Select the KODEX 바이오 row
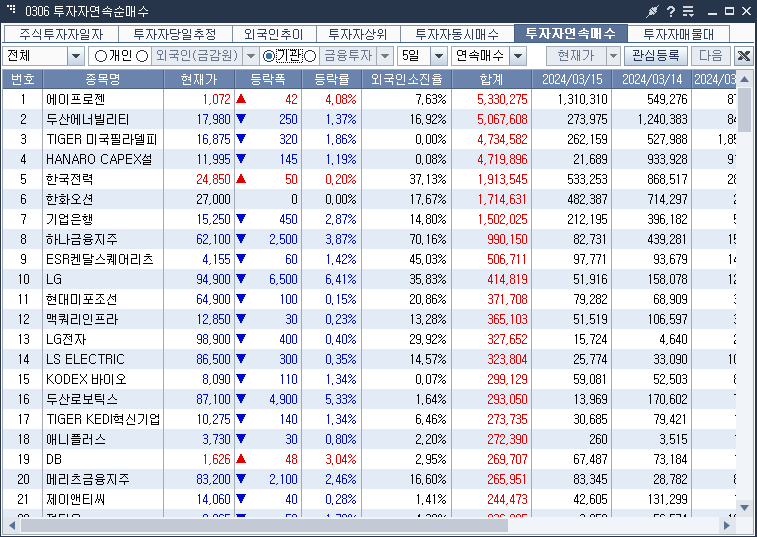This screenshot has height=537, width=757. click(369, 379)
